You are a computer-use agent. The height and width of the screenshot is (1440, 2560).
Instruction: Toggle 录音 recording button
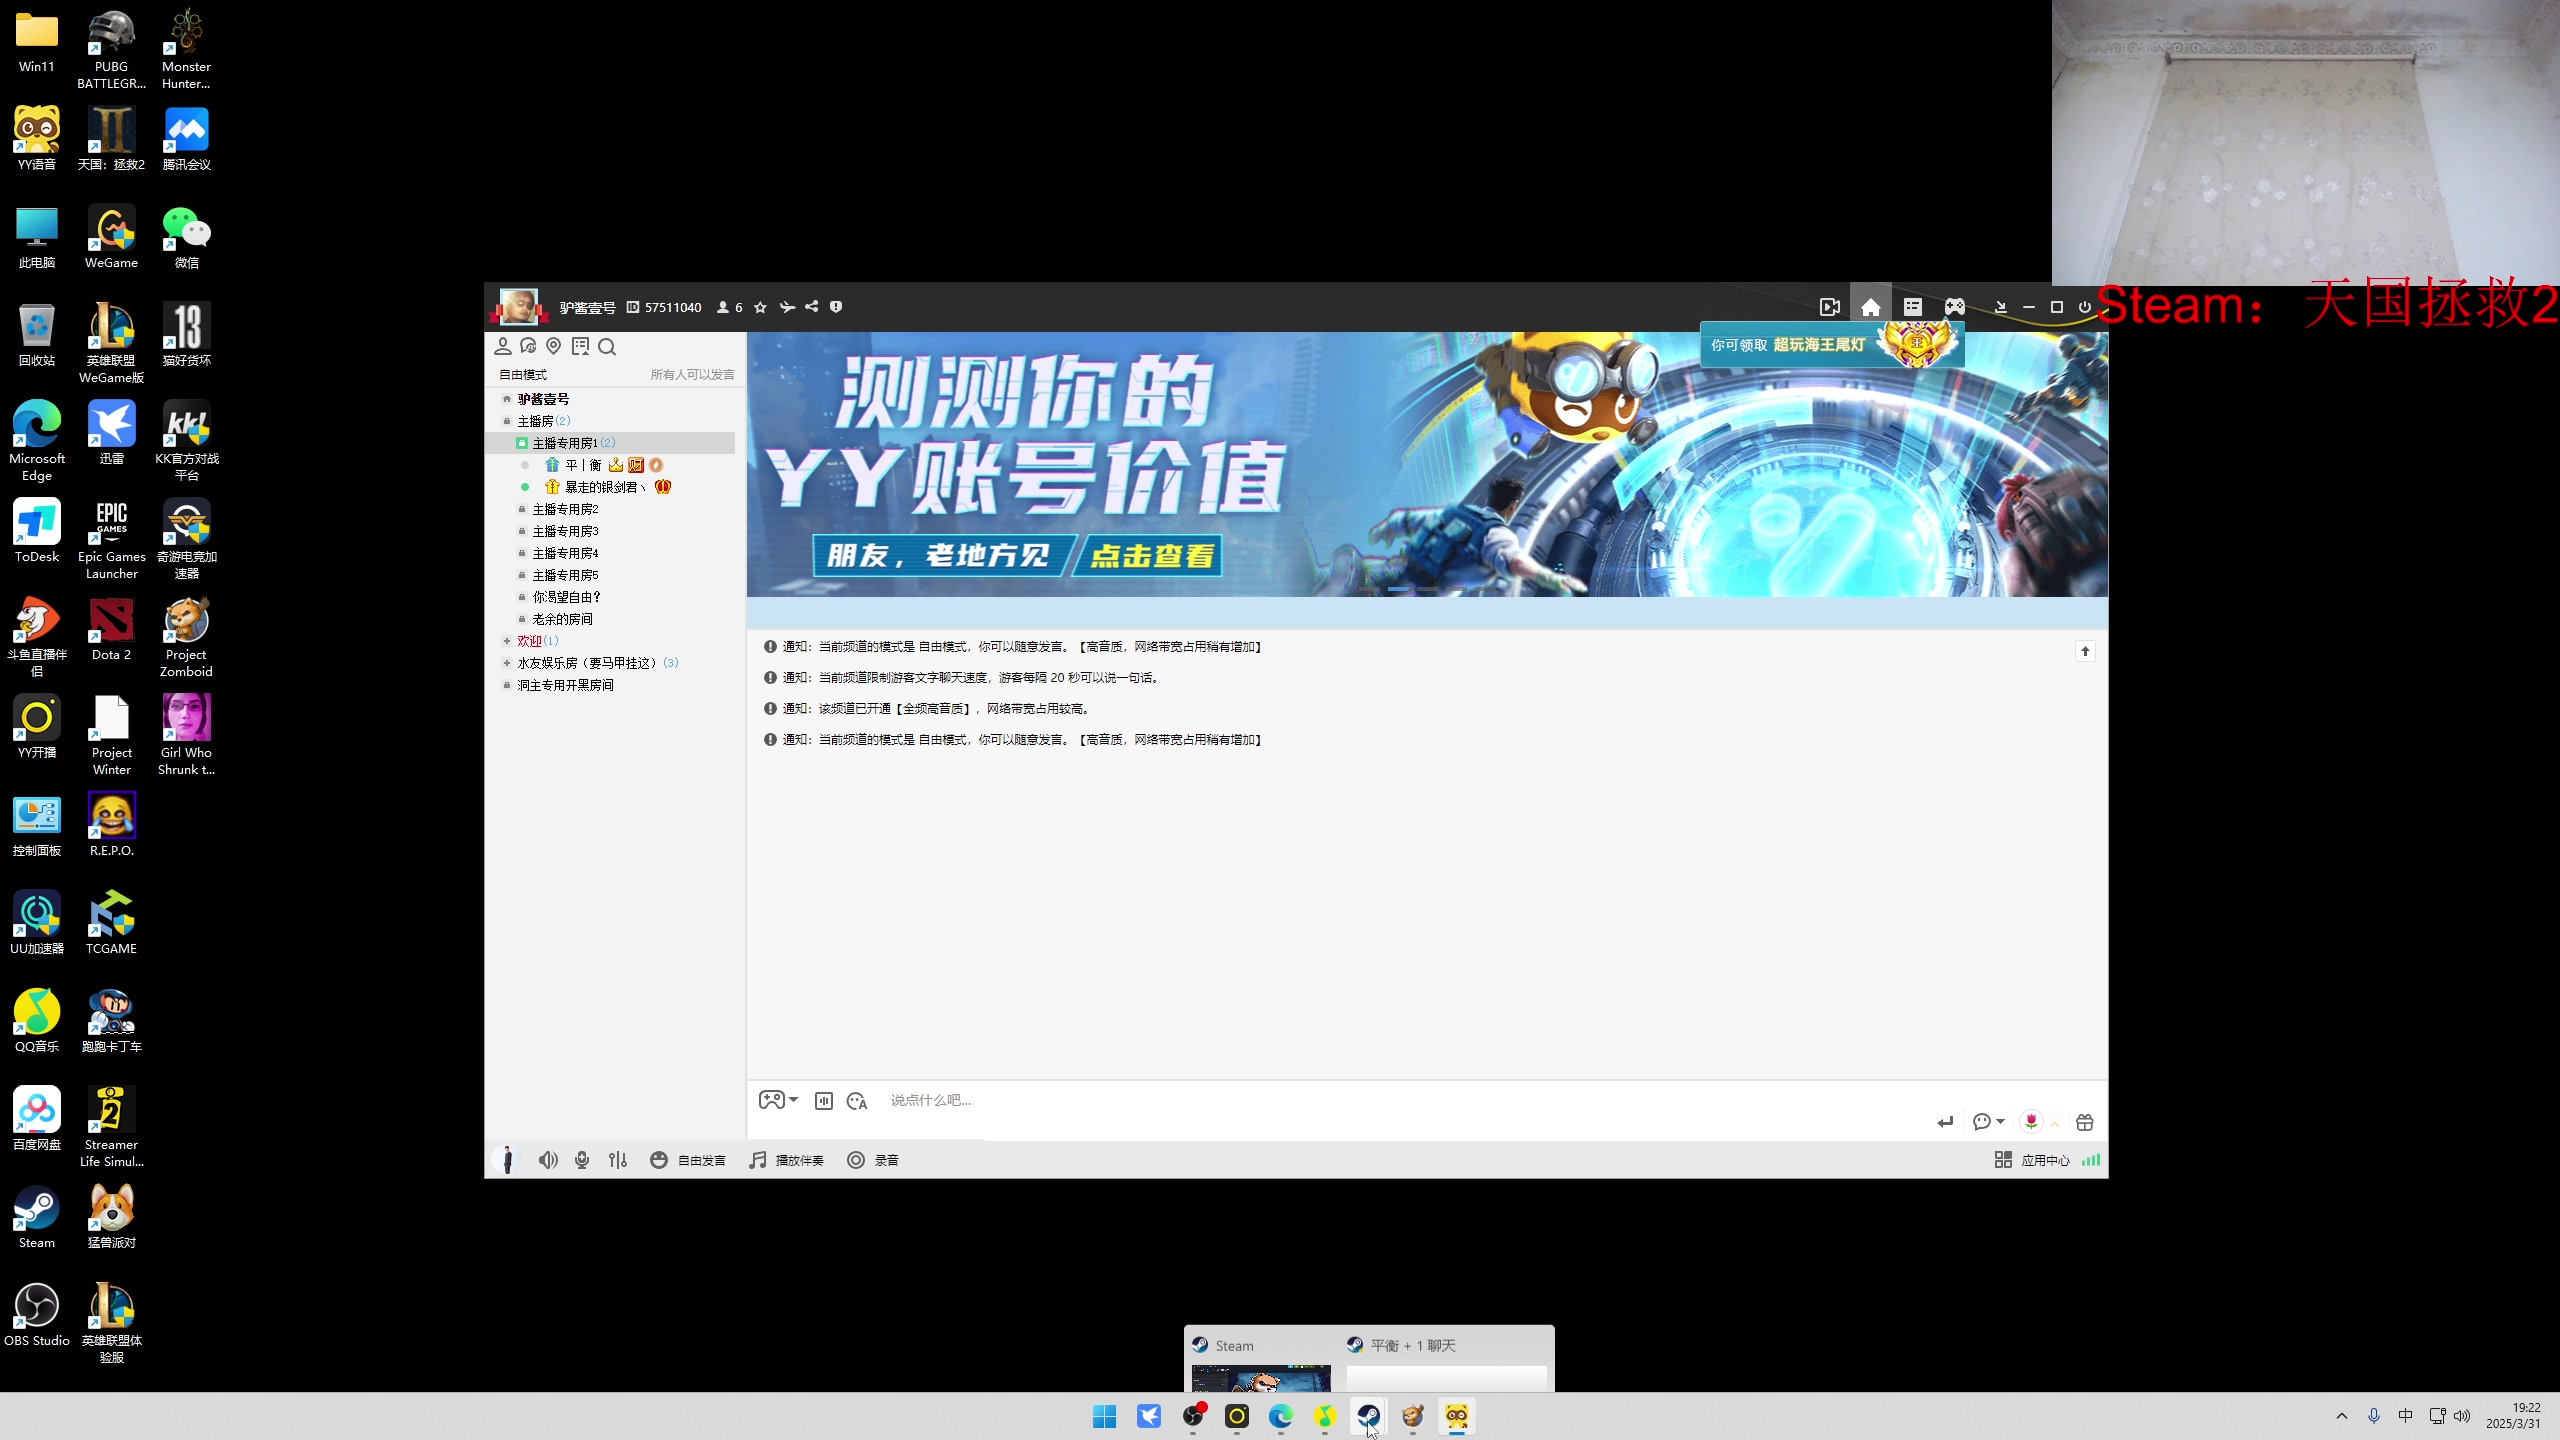[873, 1160]
